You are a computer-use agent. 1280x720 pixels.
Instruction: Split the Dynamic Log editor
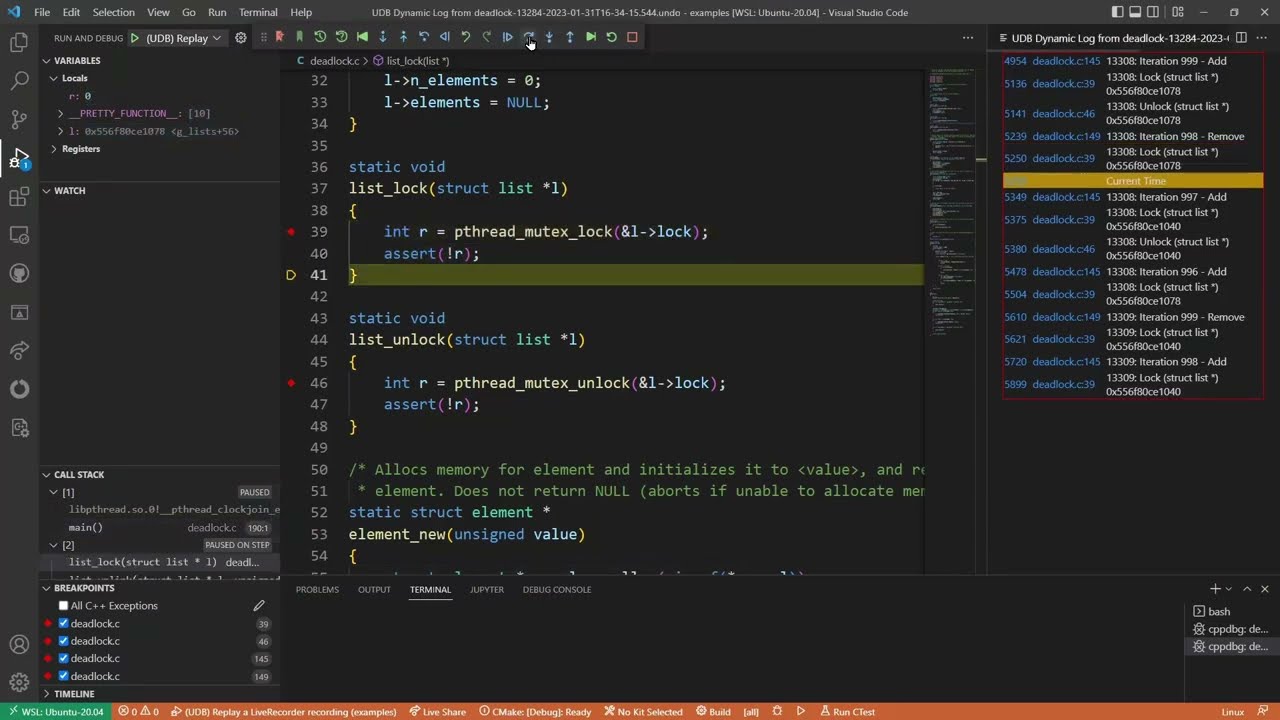[1241, 38]
